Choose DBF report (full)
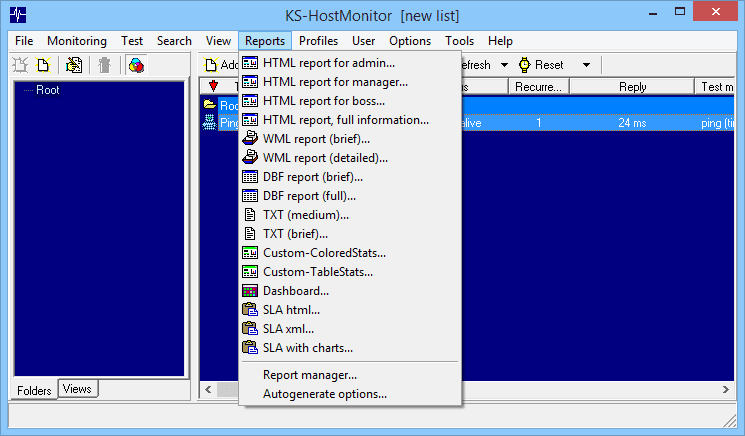Screen dimensions: 745x436 (350, 196)
